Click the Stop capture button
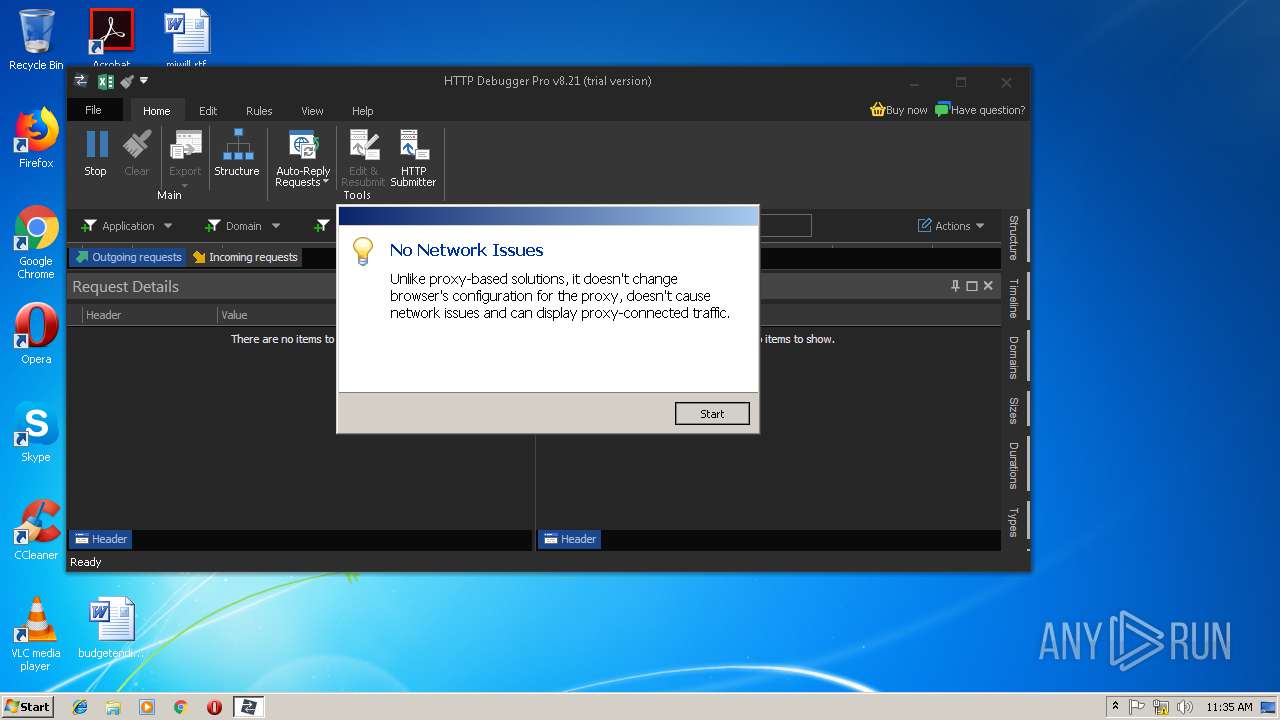Image resolution: width=1280 pixels, height=720 pixels. tap(96, 154)
